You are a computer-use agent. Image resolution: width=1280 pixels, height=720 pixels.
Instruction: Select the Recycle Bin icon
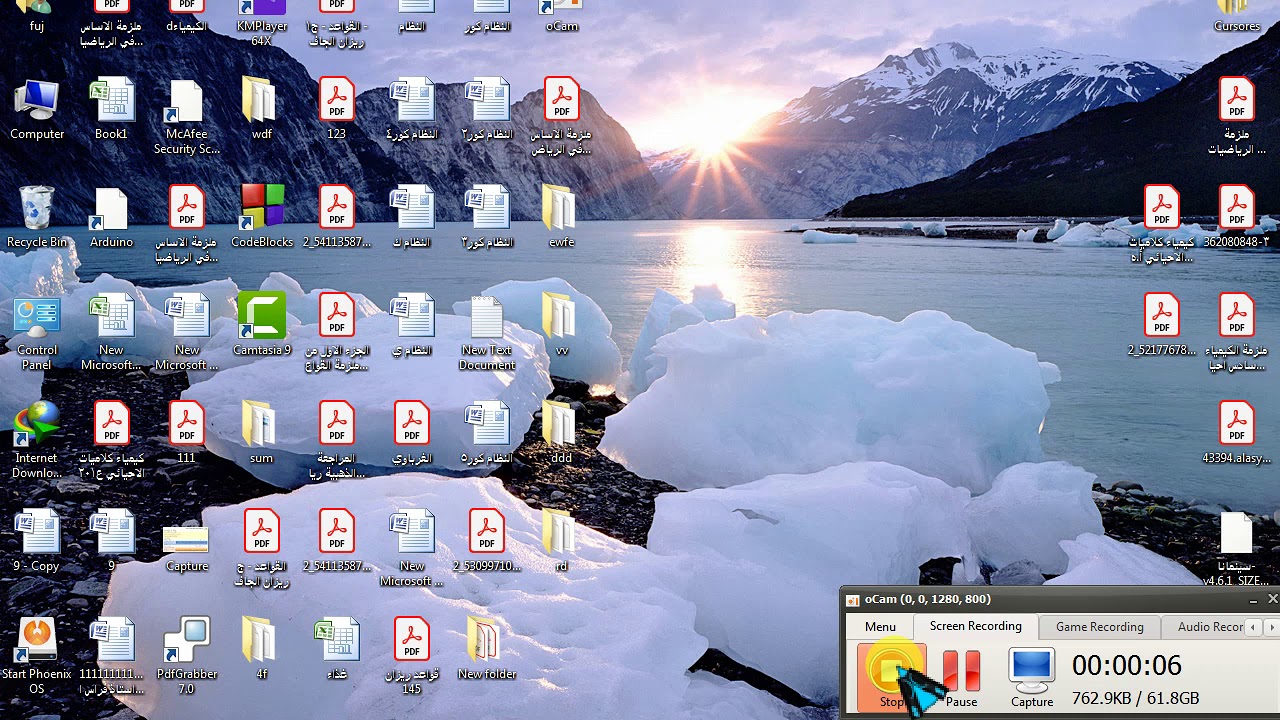(x=37, y=217)
